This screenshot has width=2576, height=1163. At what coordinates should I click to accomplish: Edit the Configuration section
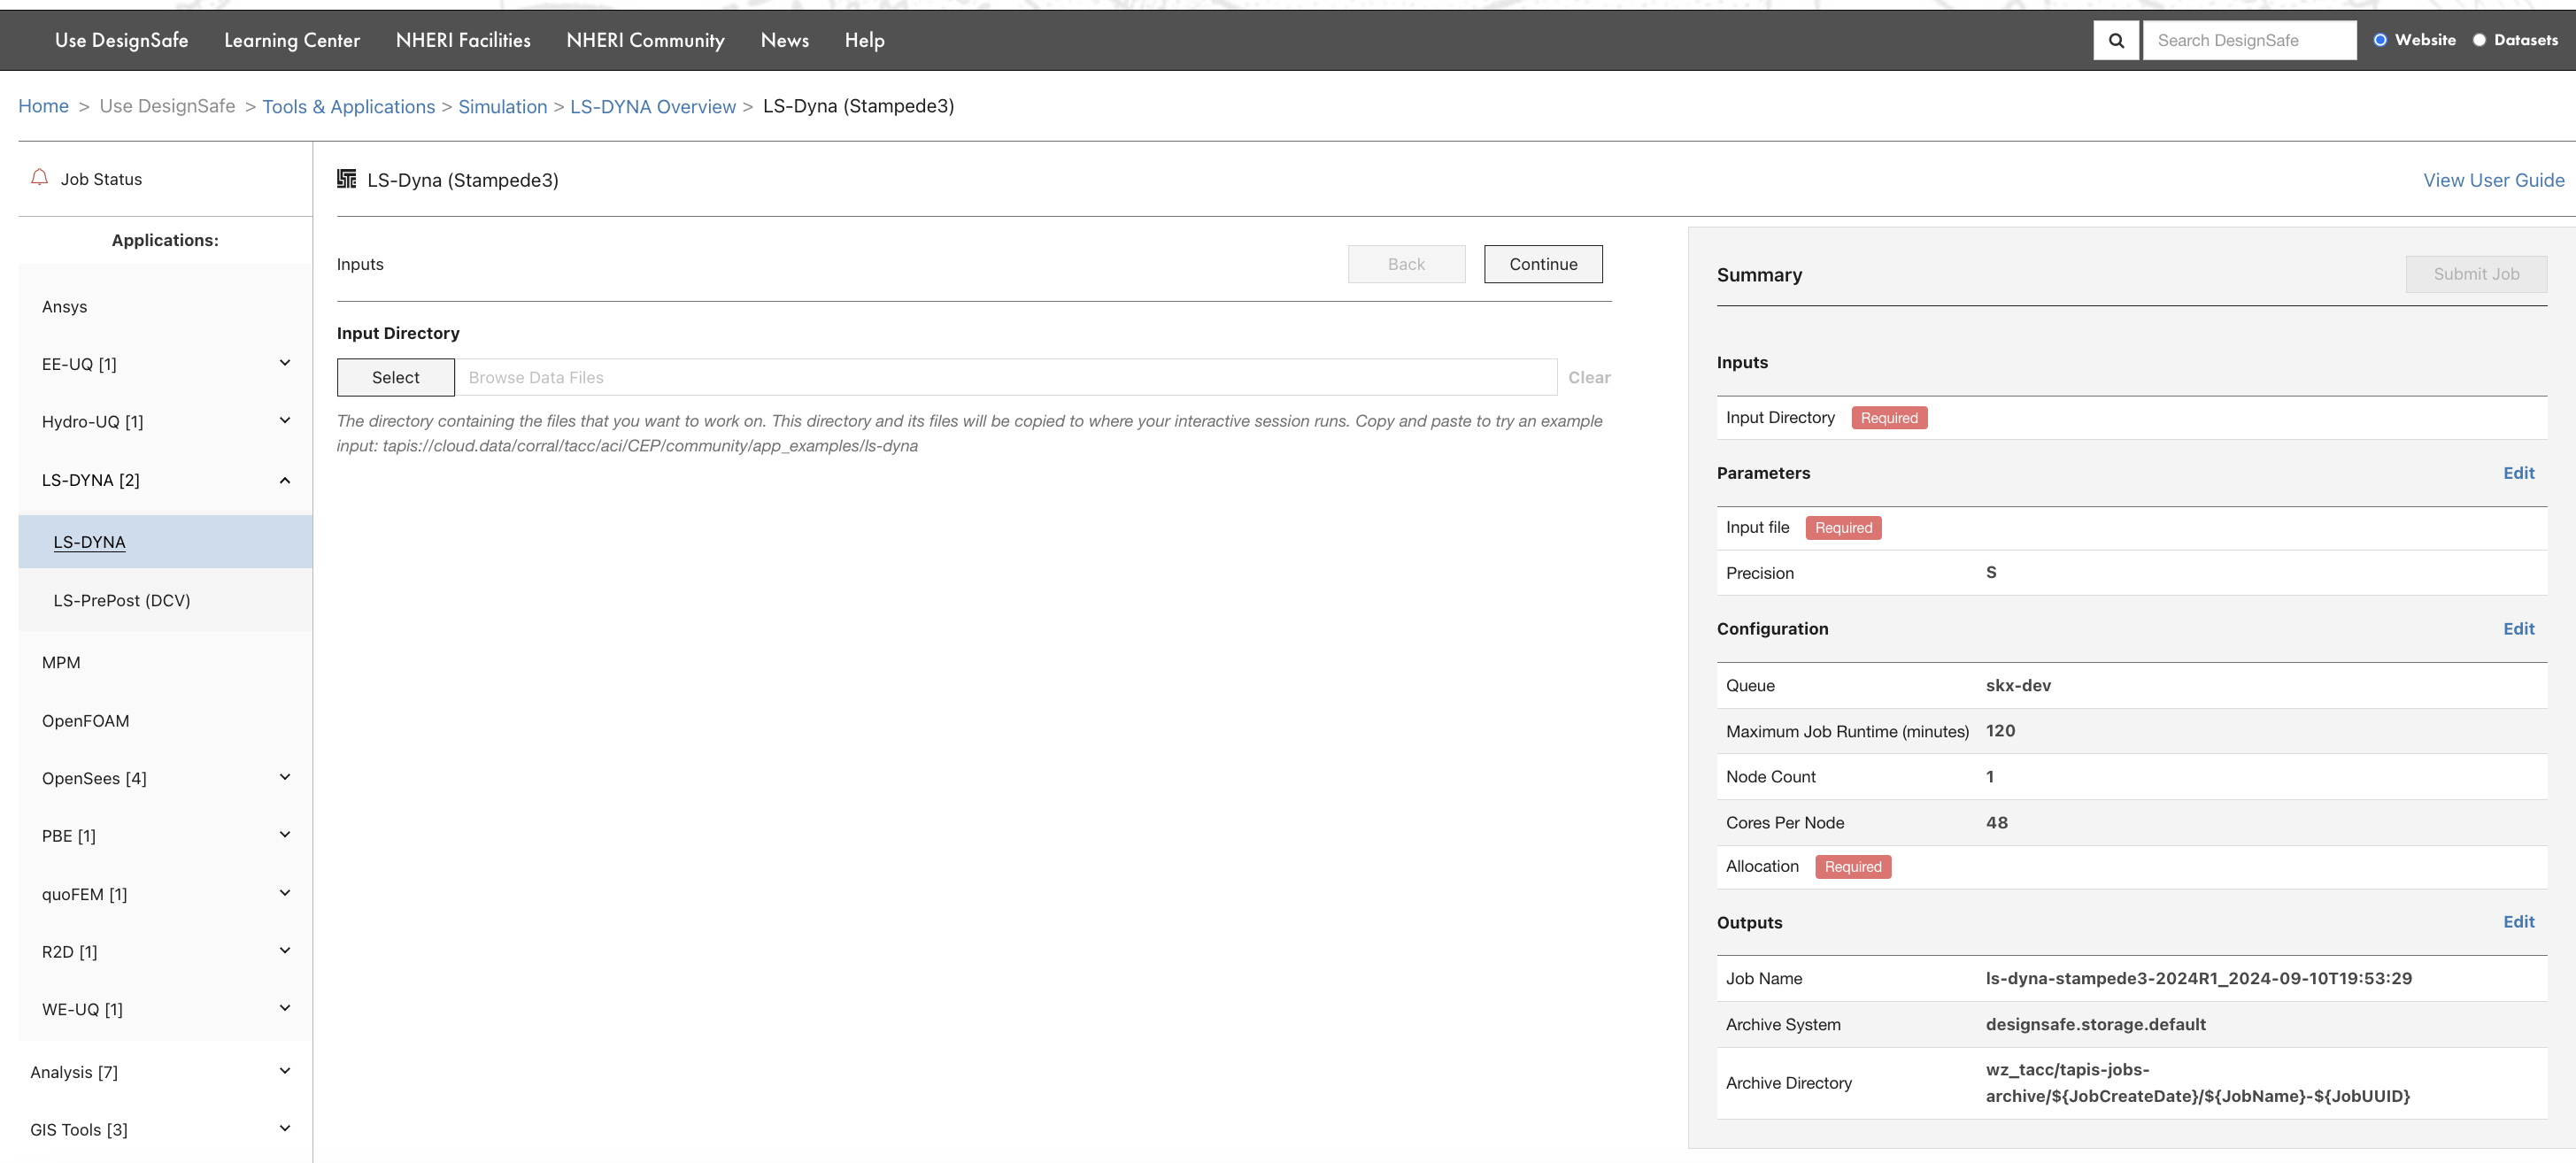2518,629
